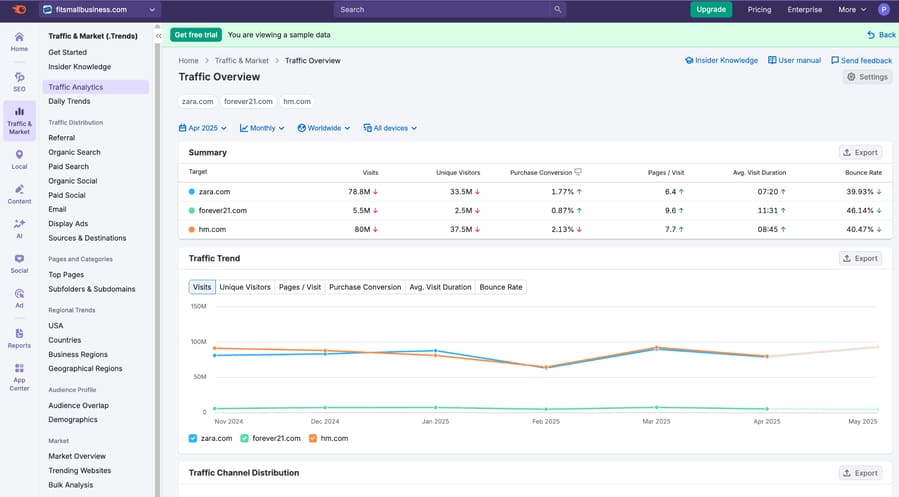Open the All devices dropdown

[390, 128]
